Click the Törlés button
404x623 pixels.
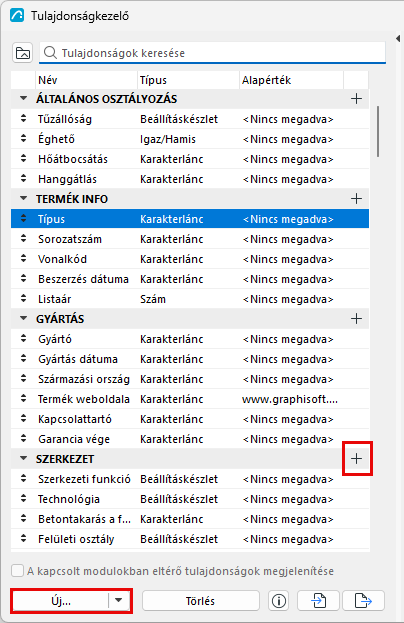tap(201, 601)
